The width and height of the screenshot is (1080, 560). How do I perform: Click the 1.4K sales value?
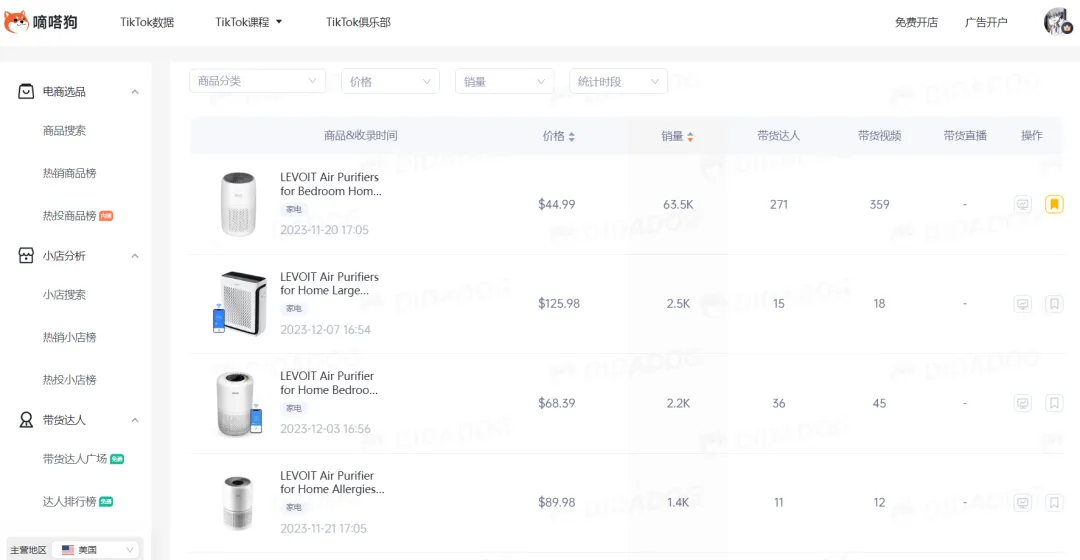coord(678,503)
